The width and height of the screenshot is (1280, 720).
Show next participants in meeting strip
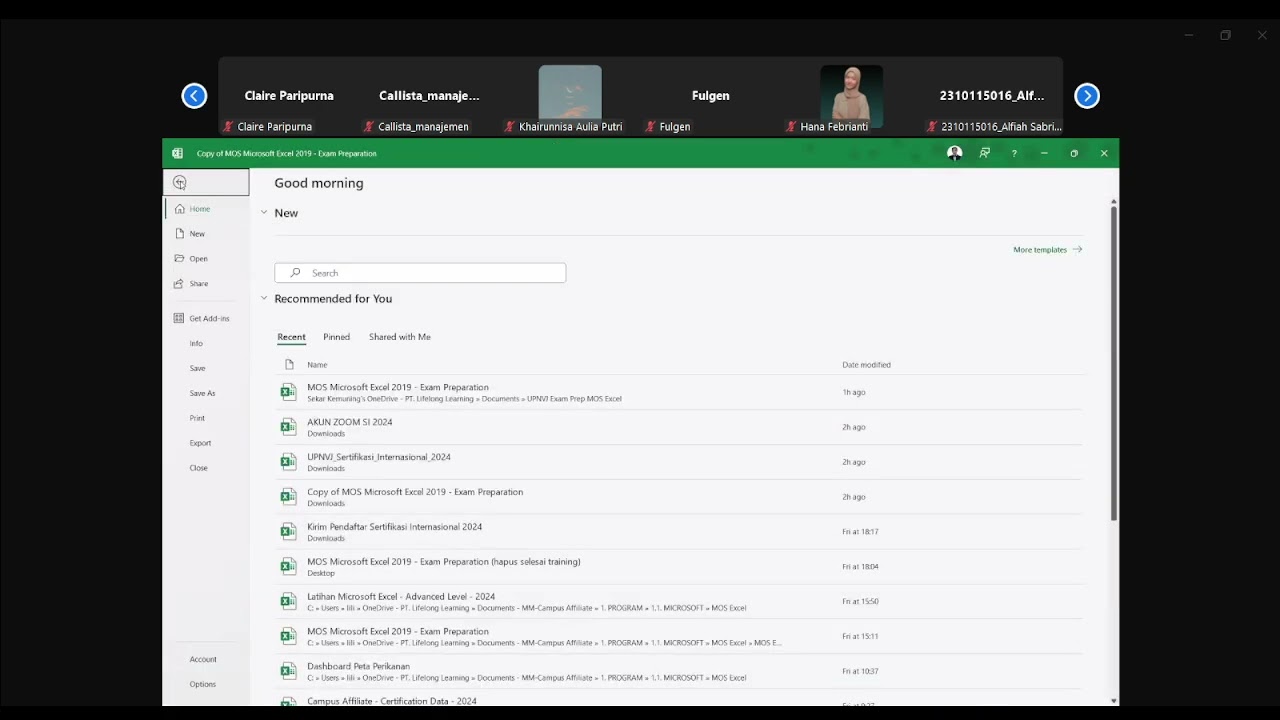coord(1087,96)
